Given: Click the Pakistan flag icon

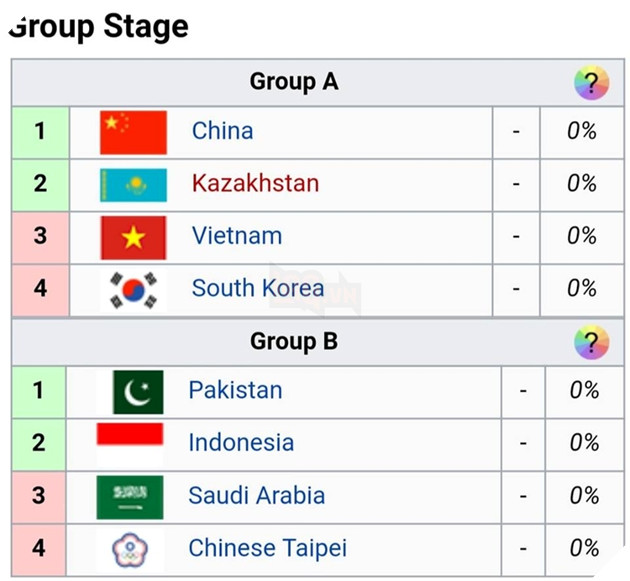Looking at the screenshot, I should [x=138, y=392].
